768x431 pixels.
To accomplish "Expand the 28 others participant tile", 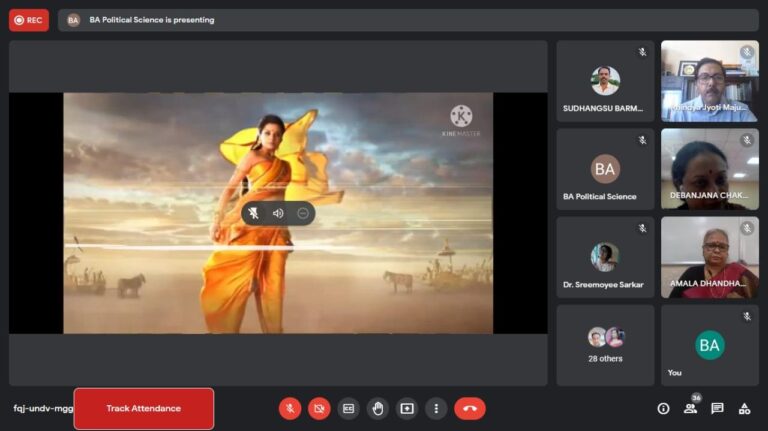I will tap(605, 345).
